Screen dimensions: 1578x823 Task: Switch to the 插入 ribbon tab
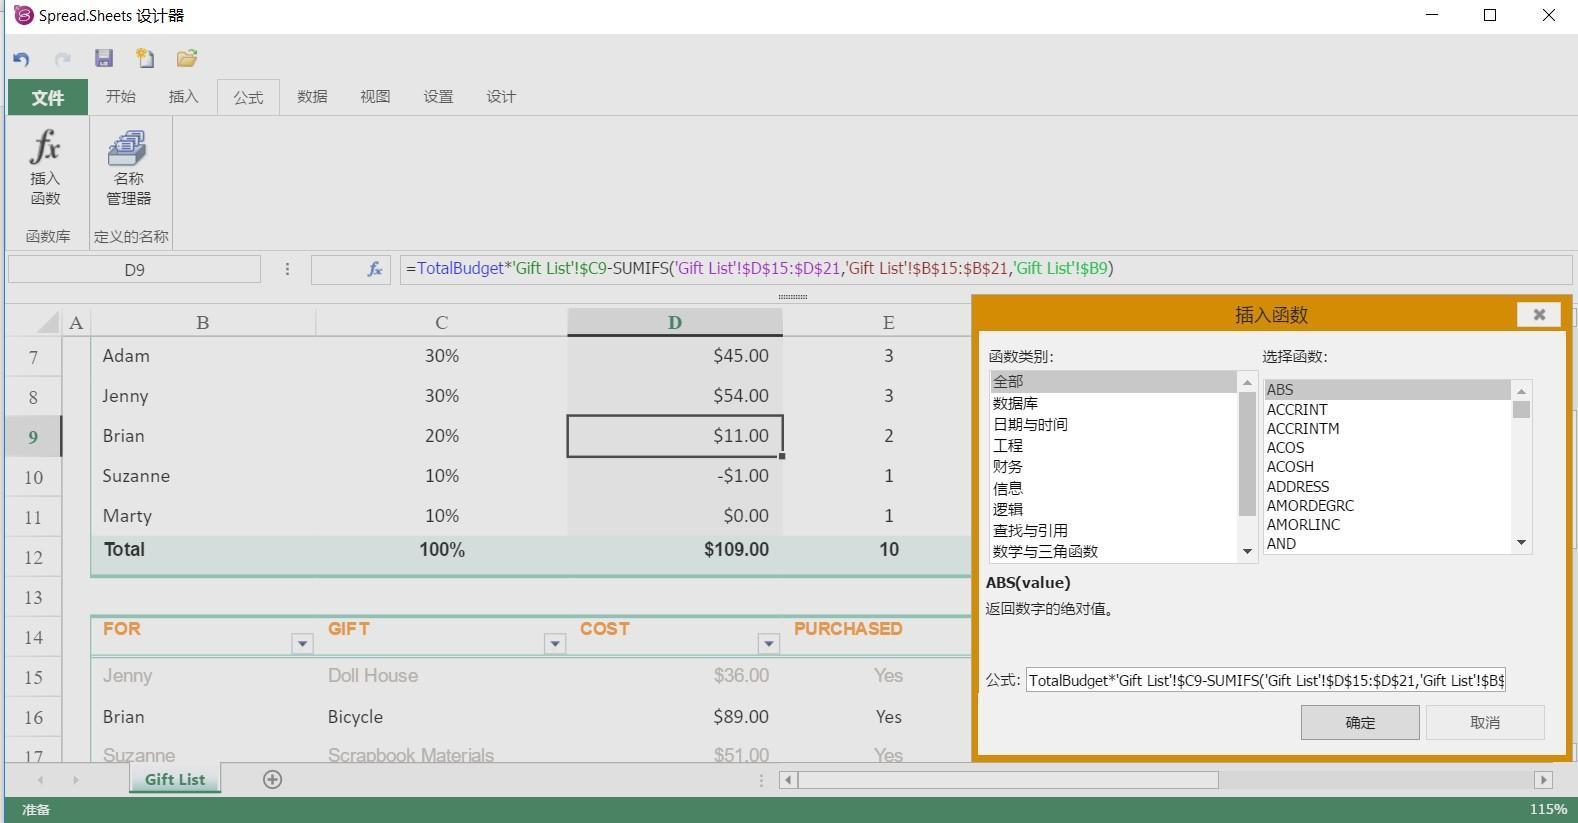click(183, 96)
